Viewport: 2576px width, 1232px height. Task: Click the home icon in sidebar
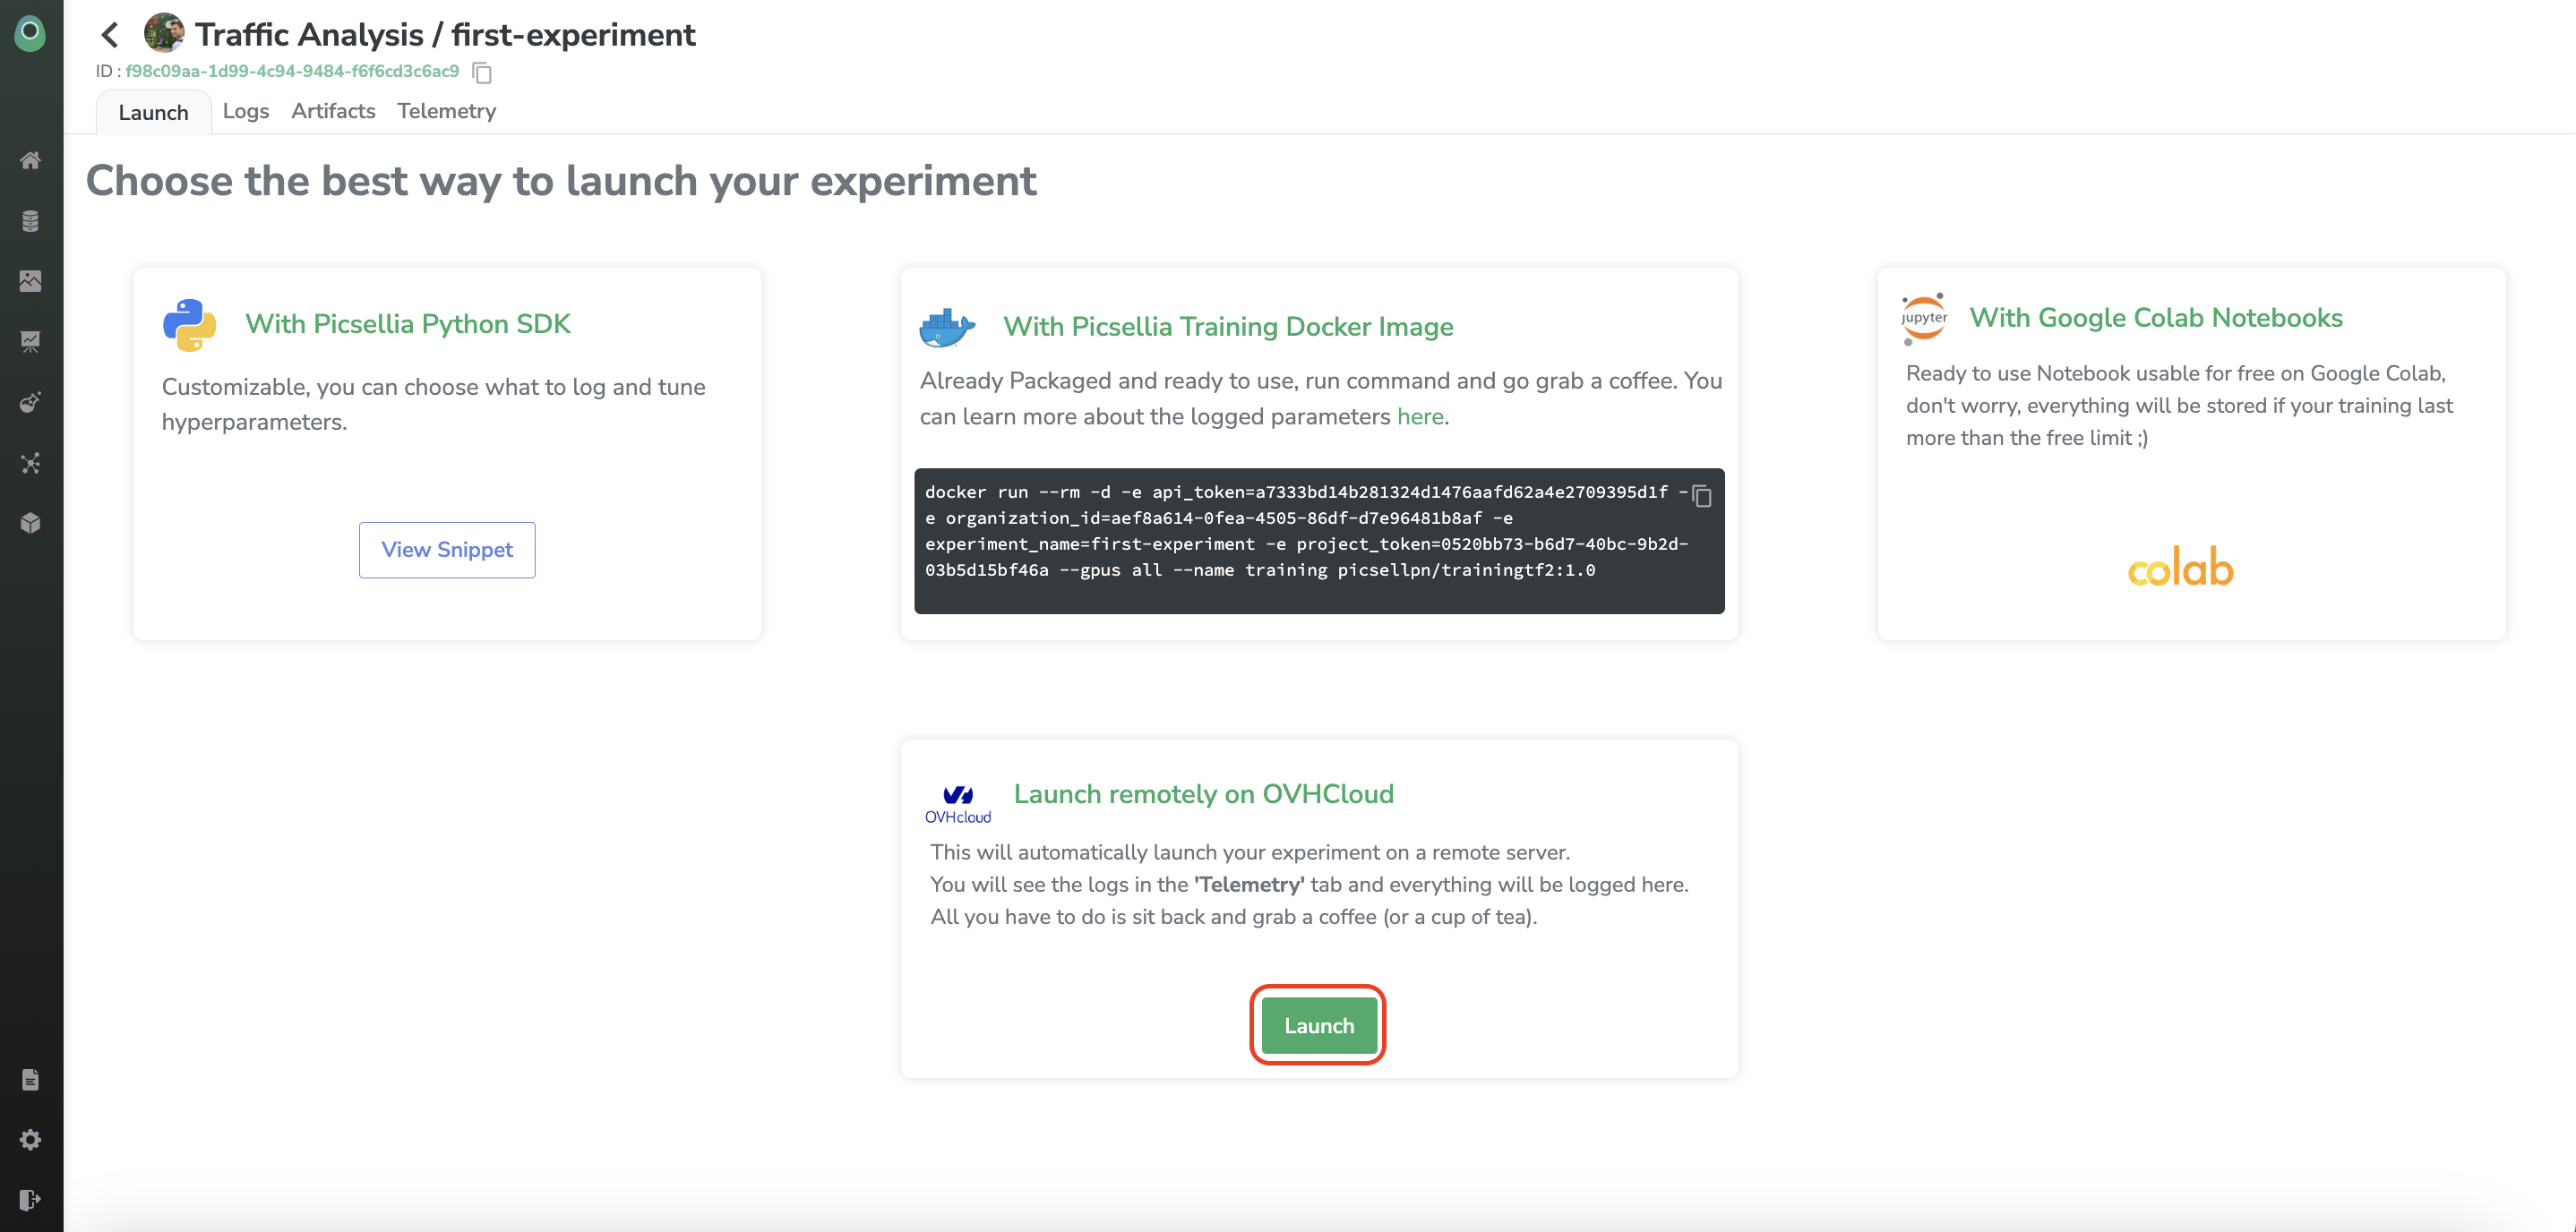(x=30, y=160)
